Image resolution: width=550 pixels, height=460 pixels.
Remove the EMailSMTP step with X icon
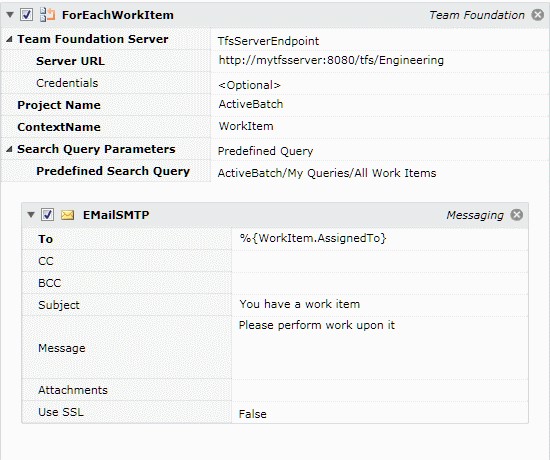516,215
